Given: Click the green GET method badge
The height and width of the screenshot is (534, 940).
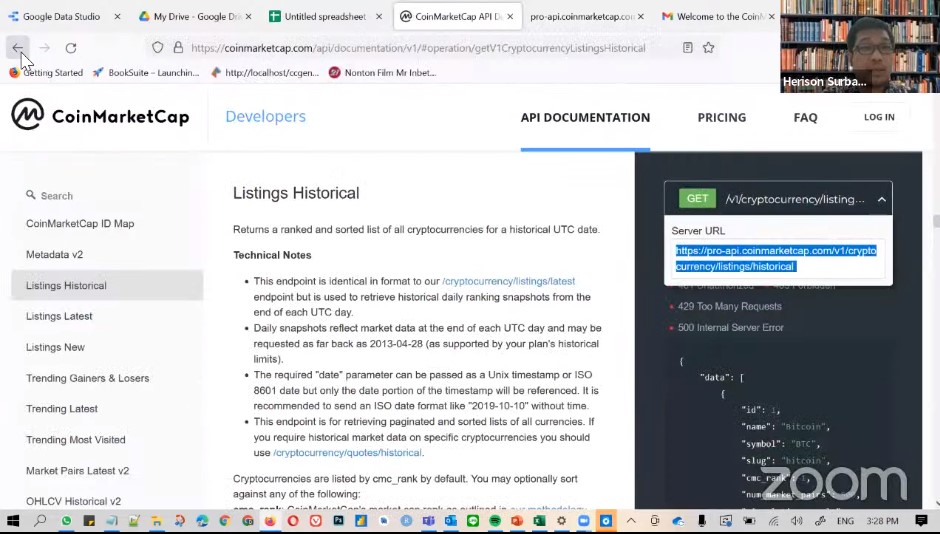Looking at the screenshot, I should click(x=697, y=198).
